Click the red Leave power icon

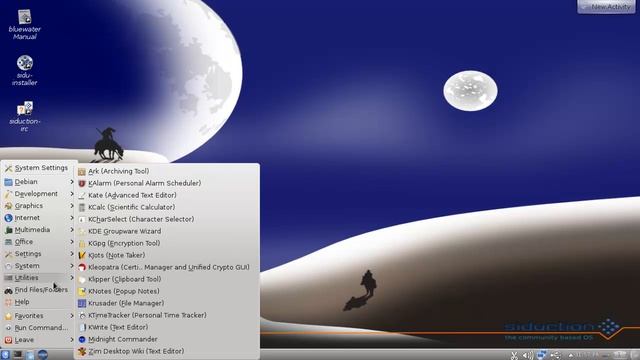click(8, 340)
